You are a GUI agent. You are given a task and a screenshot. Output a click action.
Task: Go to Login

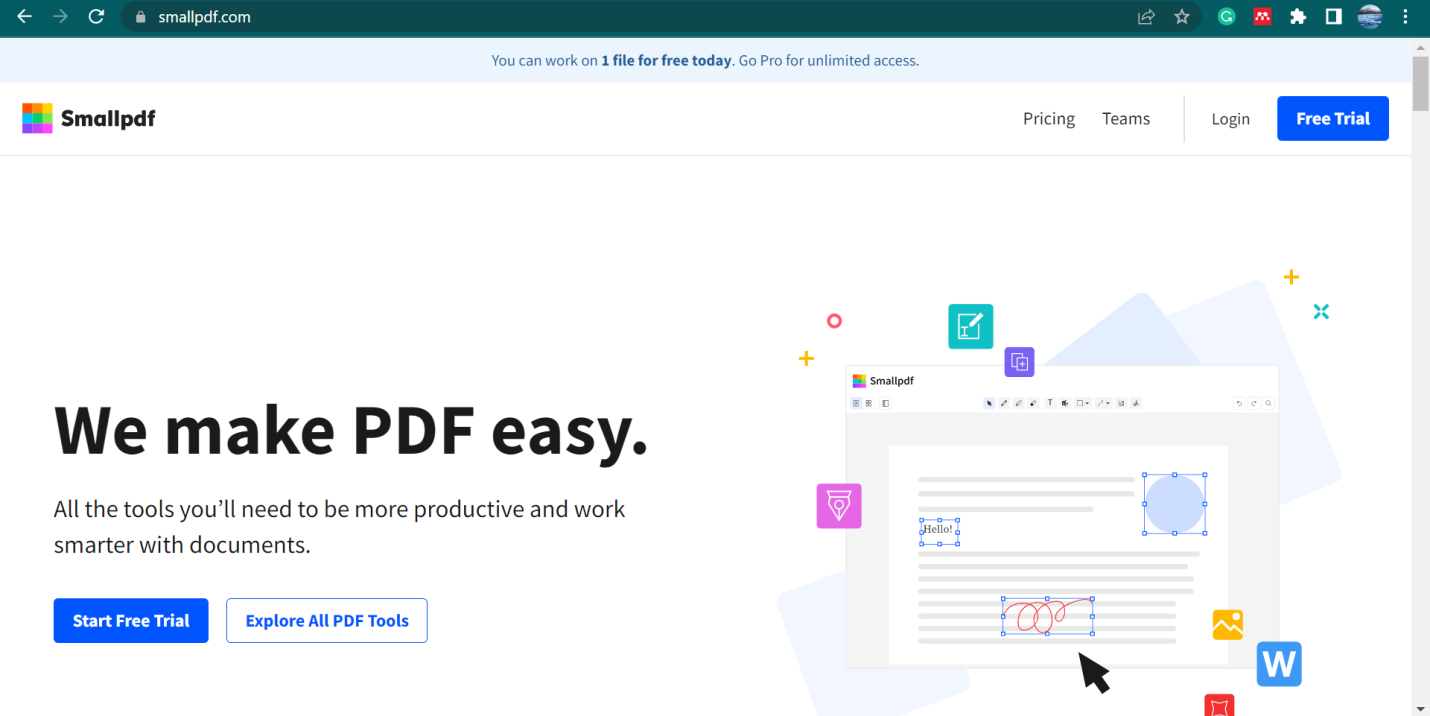point(1230,118)
